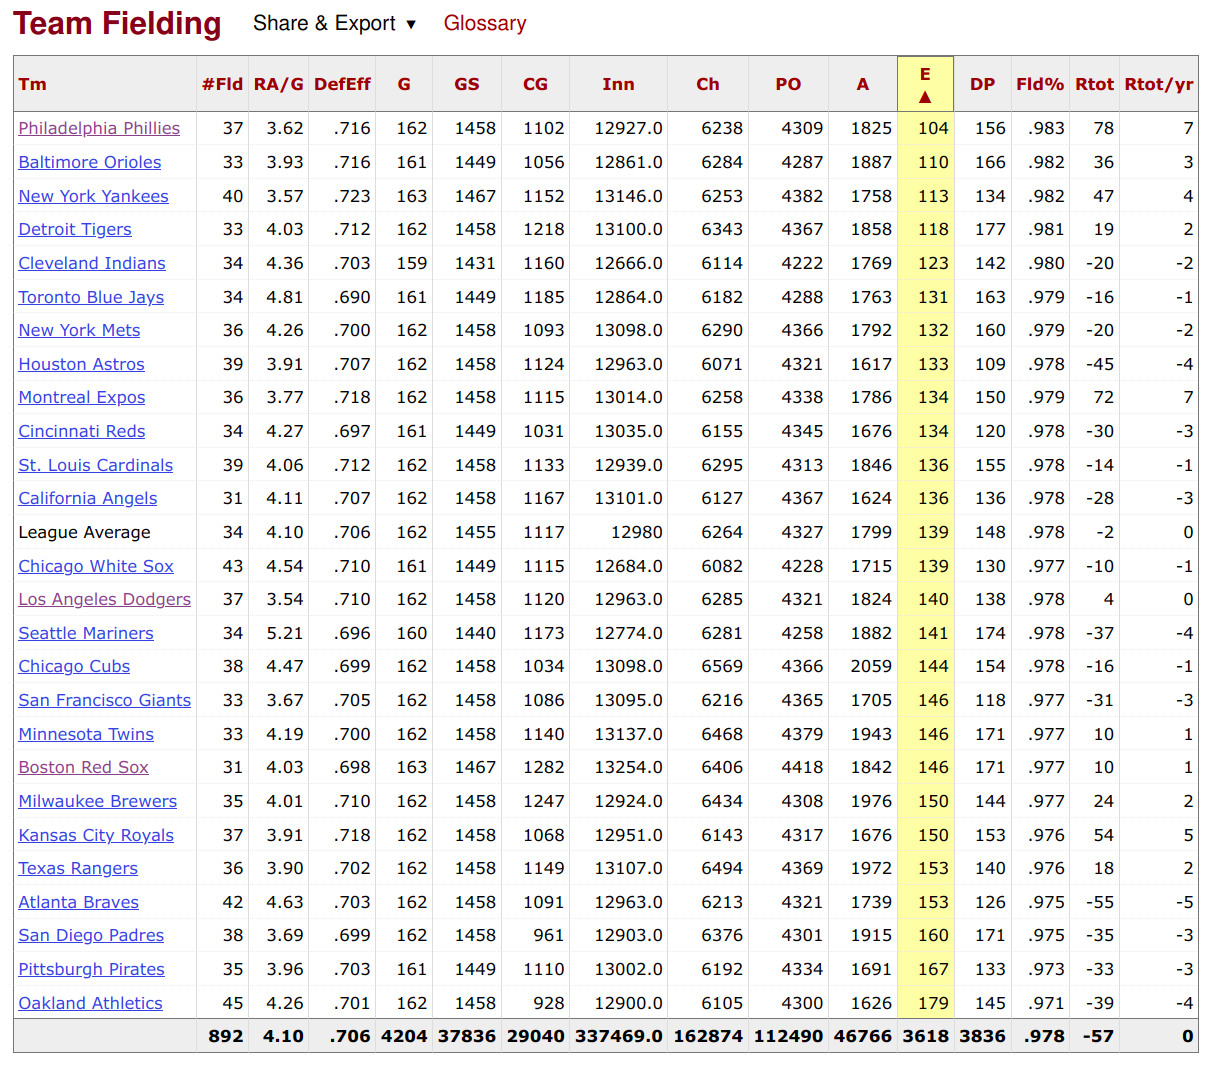This screenshot has height=1071, width=1221.
Task: Open Montreal Expos team link
Action: tap(82, 397)
